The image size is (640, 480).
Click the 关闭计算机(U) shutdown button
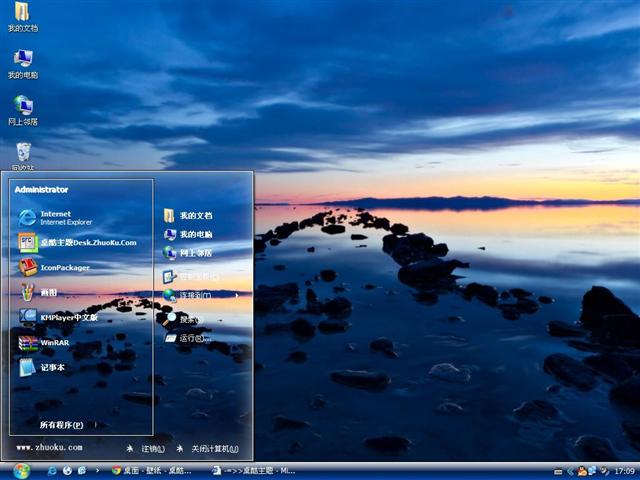211,448
